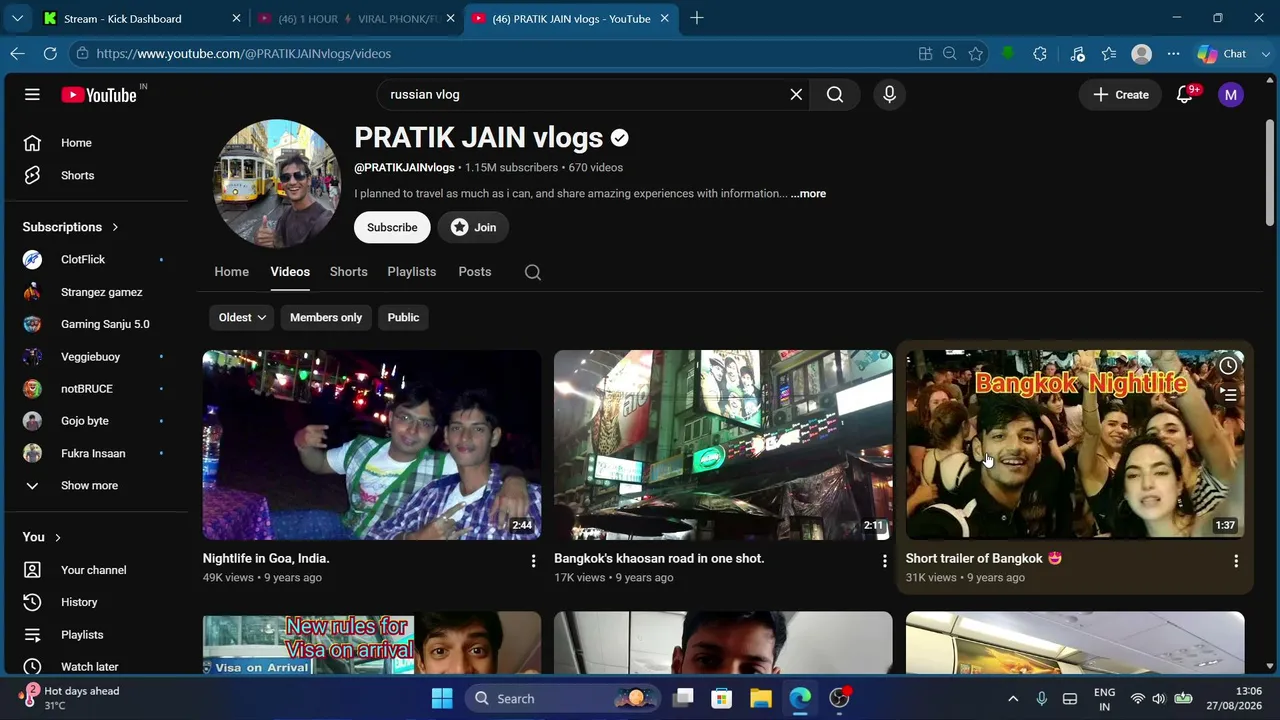Open a new browser tab
Screen dimensions: 1280x720
[697, 18]
